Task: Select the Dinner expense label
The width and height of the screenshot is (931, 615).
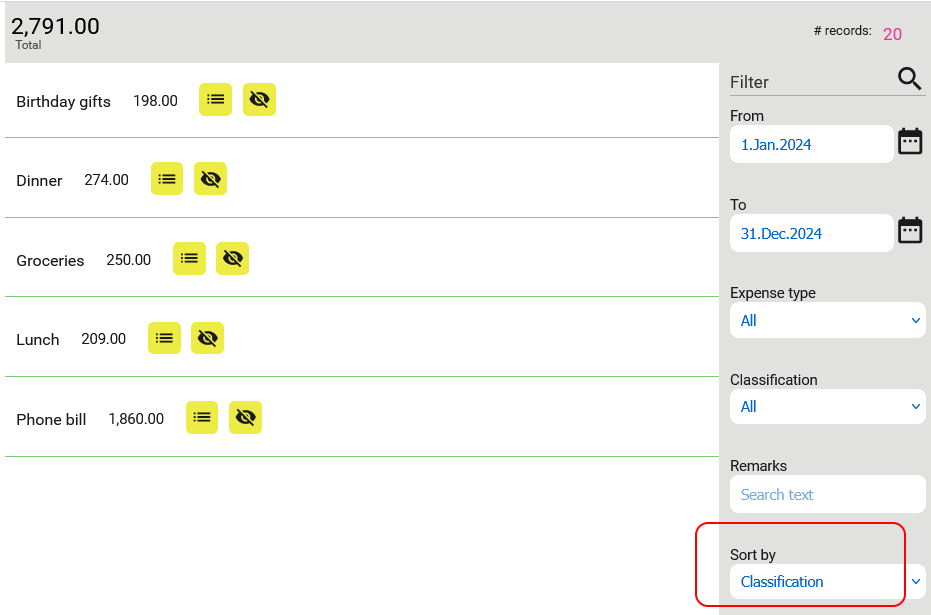Action: coord(39,180)
